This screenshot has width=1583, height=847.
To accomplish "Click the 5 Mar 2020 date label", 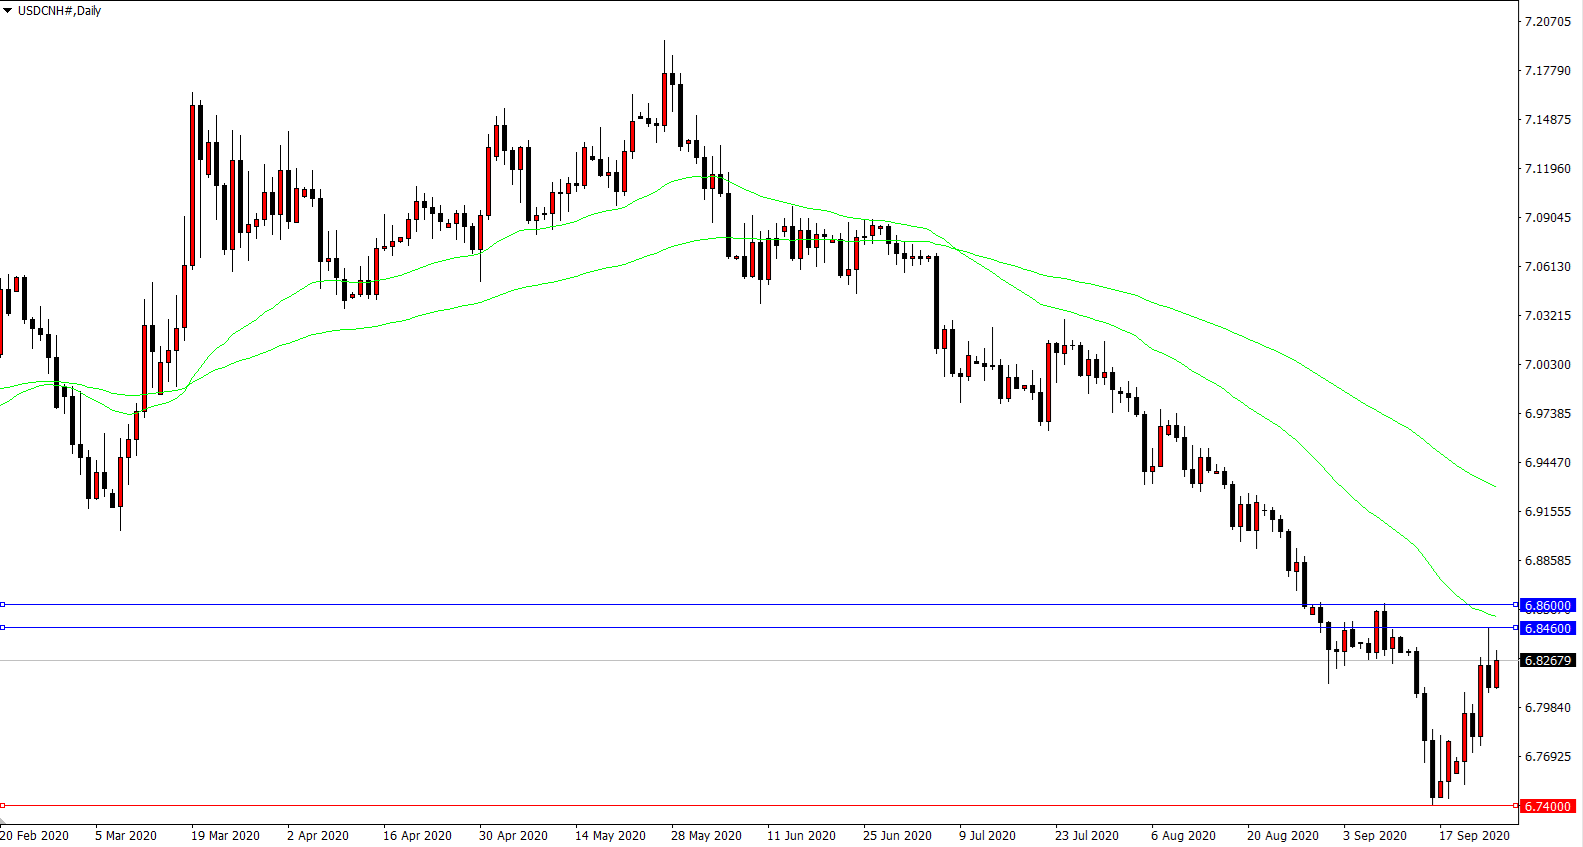I will click(x=126, y=836).
